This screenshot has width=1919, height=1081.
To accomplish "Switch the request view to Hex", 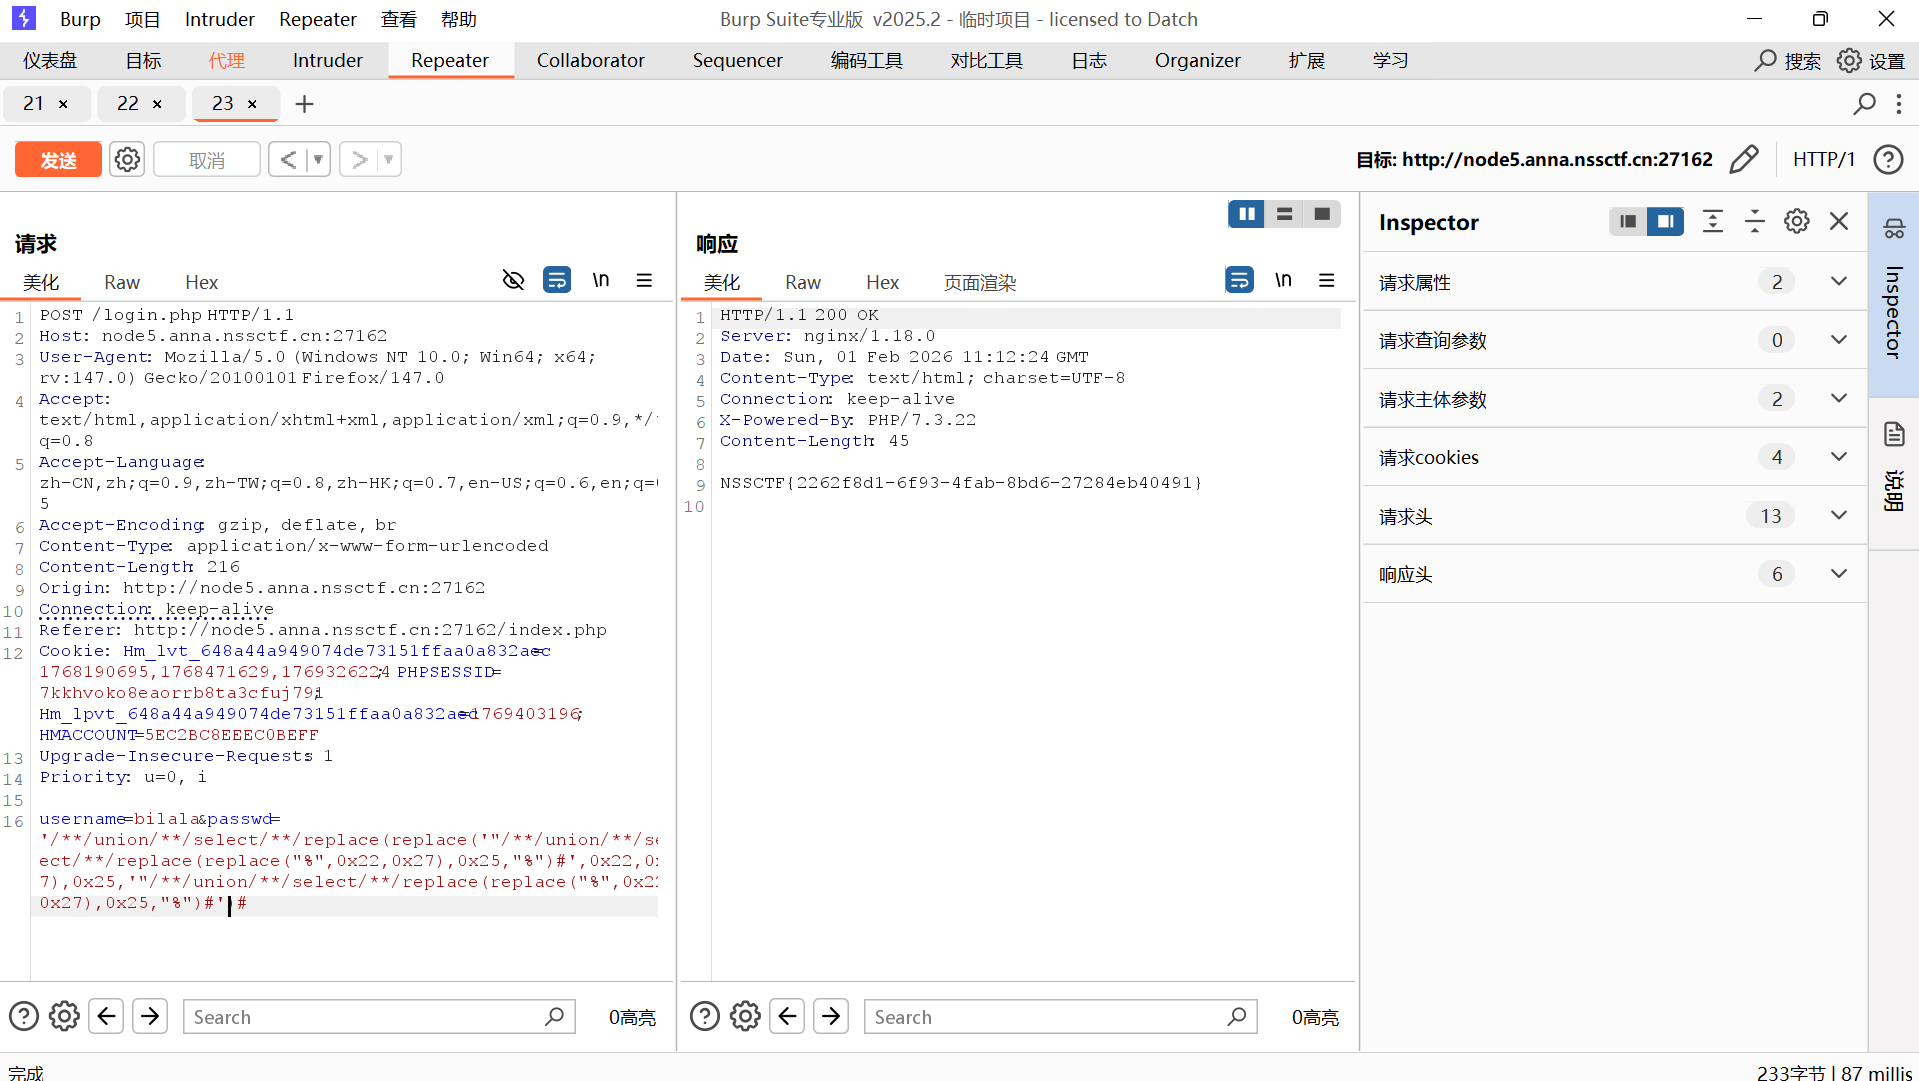I will pyautogui.click(x=202, y=283).
